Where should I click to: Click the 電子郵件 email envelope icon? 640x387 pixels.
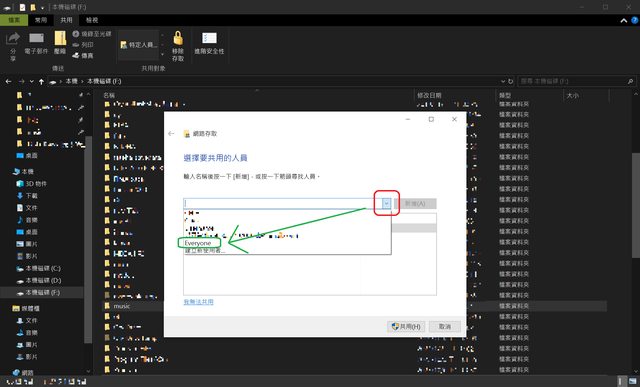click(36, 38)
